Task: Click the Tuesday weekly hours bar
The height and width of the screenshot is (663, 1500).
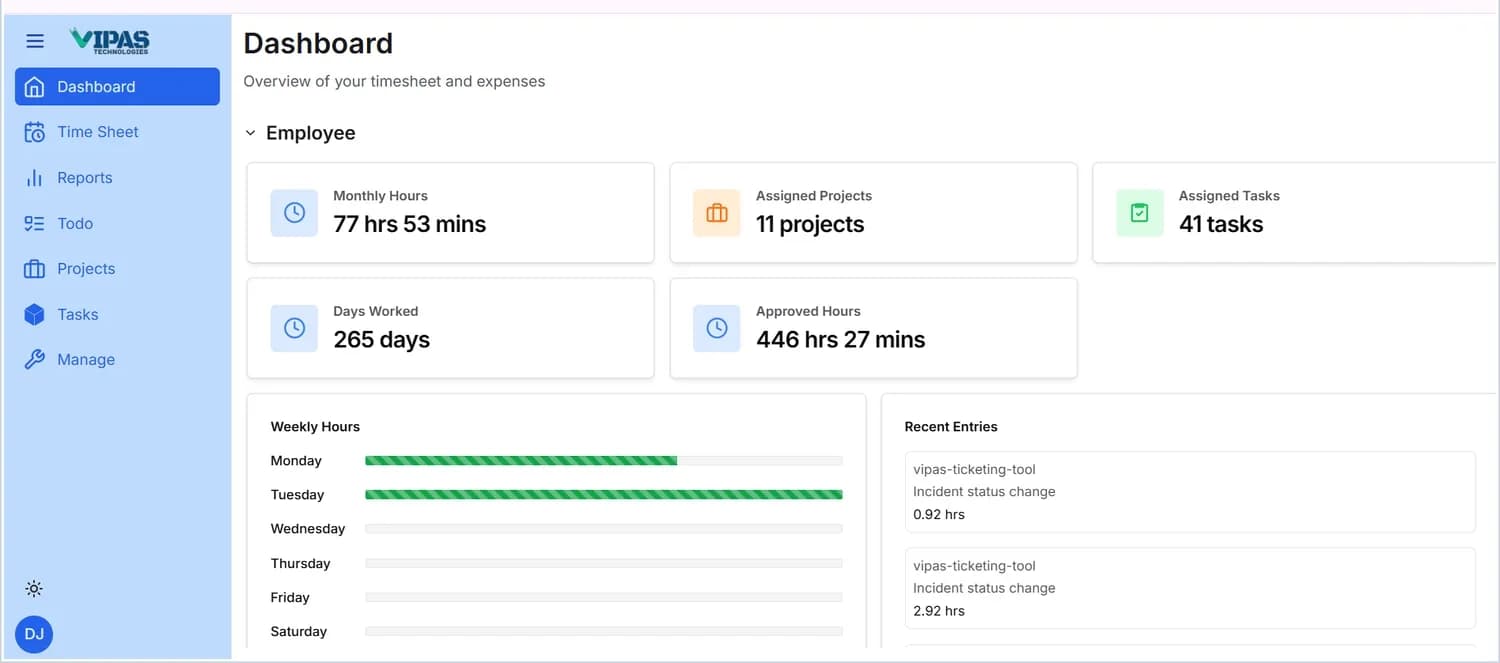Action: [x=604, y=495]
